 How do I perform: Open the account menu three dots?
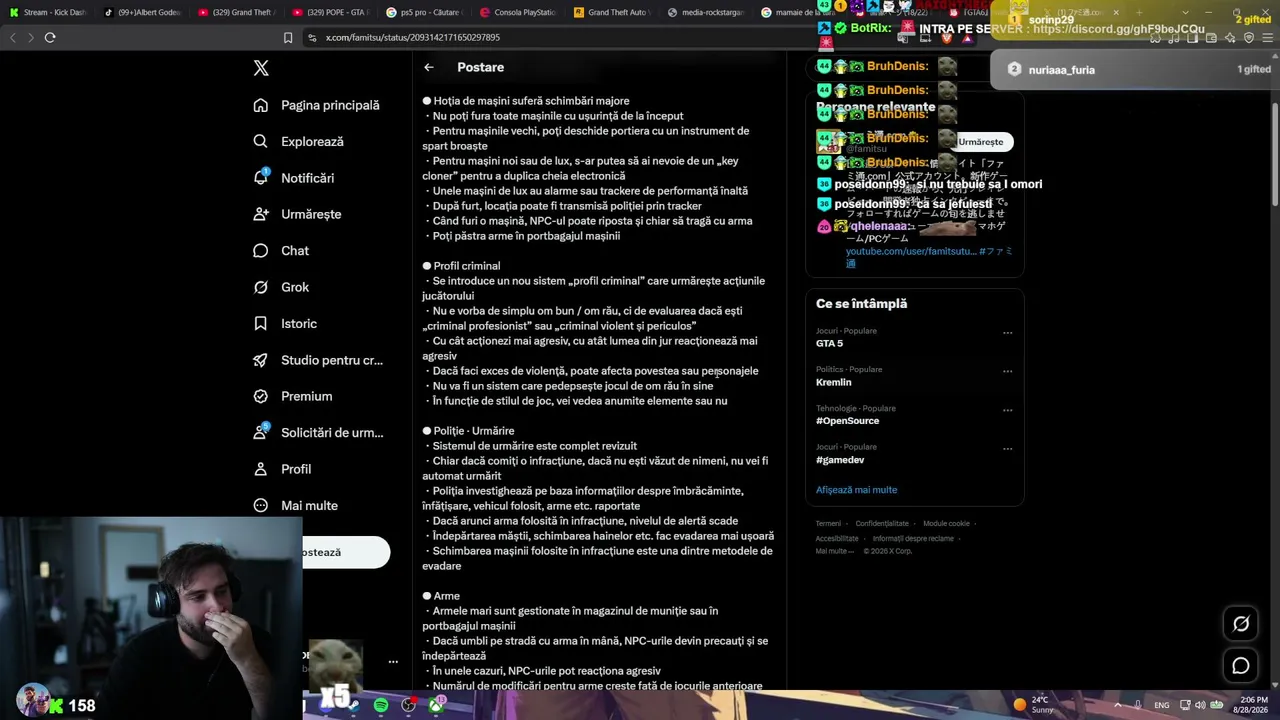393,662
